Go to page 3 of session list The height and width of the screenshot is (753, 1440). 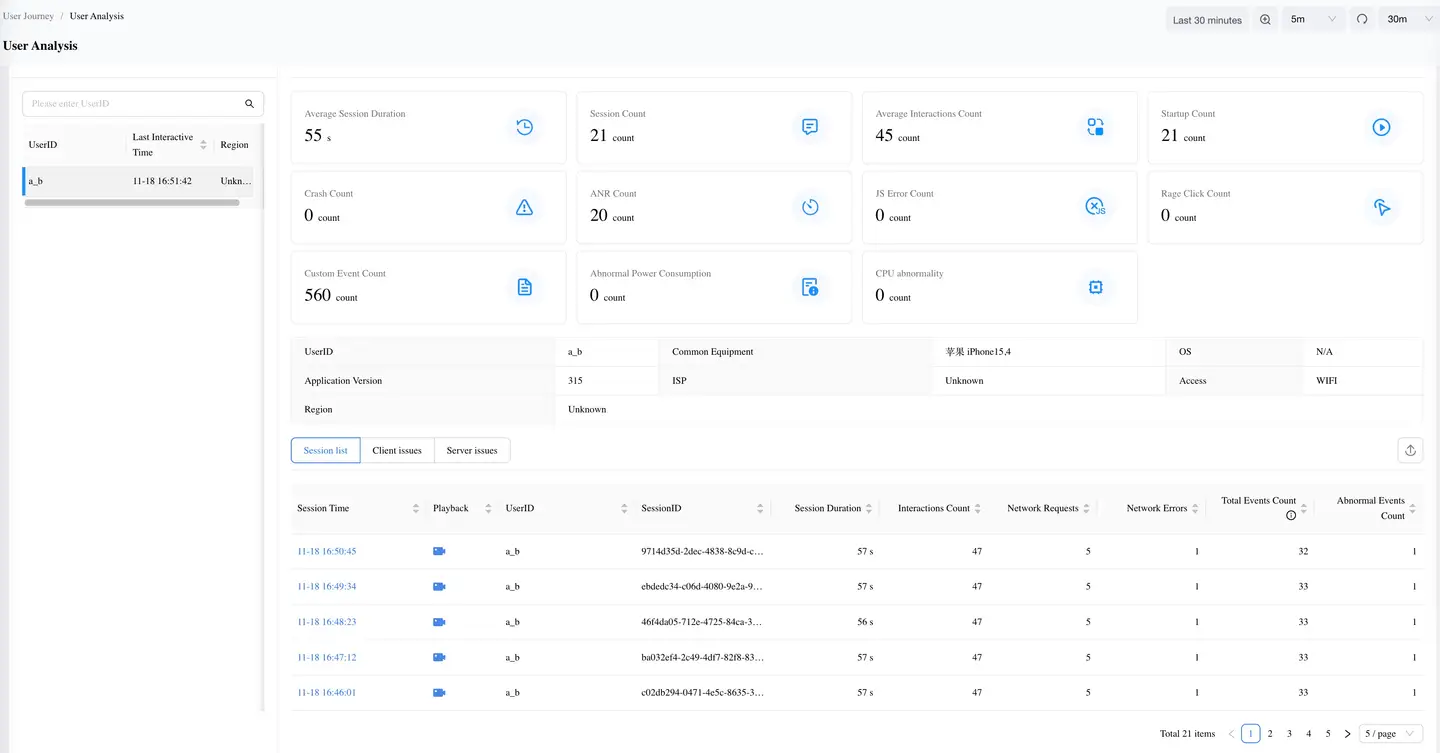1290,734
